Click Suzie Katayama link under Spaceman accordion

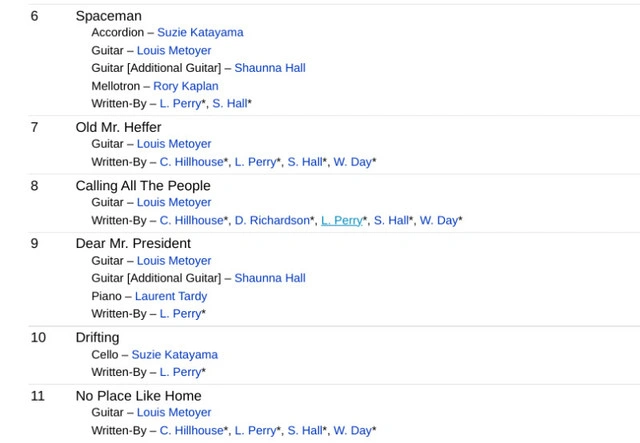[200, 32]
